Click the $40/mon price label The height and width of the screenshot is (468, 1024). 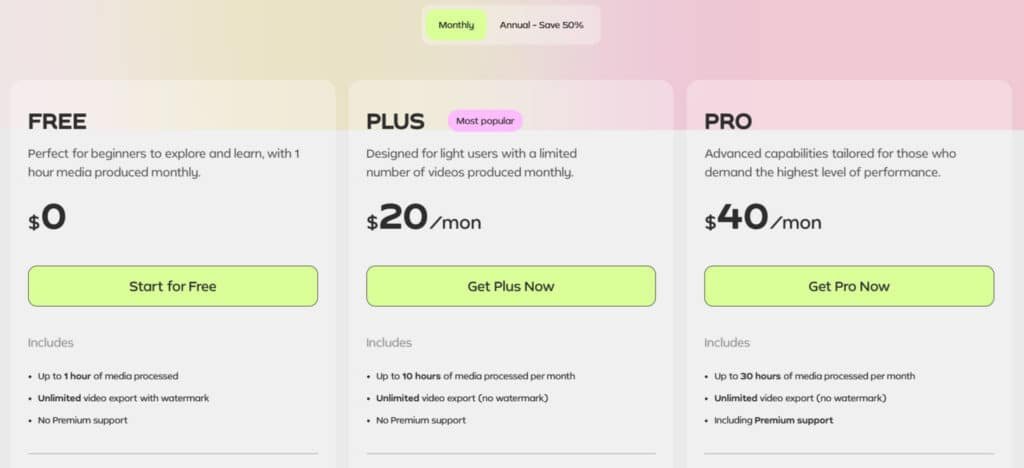[x=762, y=220]
